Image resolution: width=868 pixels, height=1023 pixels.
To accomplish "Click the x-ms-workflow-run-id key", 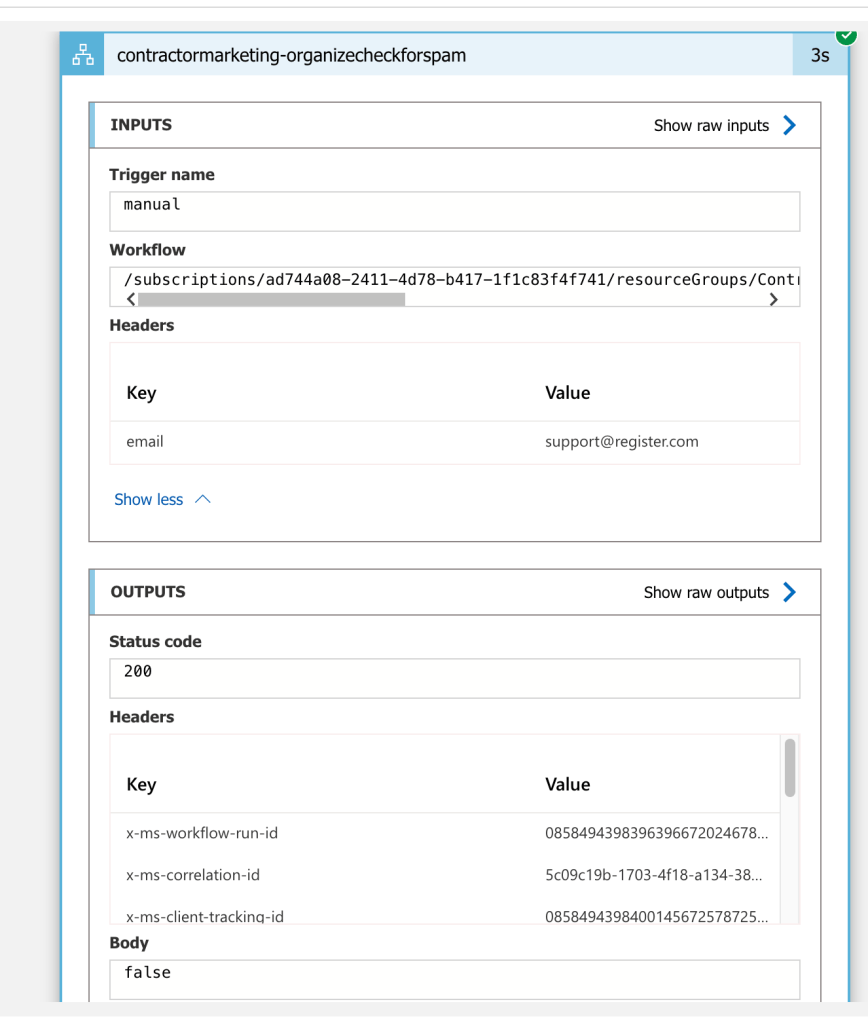I will pos(202,833).
